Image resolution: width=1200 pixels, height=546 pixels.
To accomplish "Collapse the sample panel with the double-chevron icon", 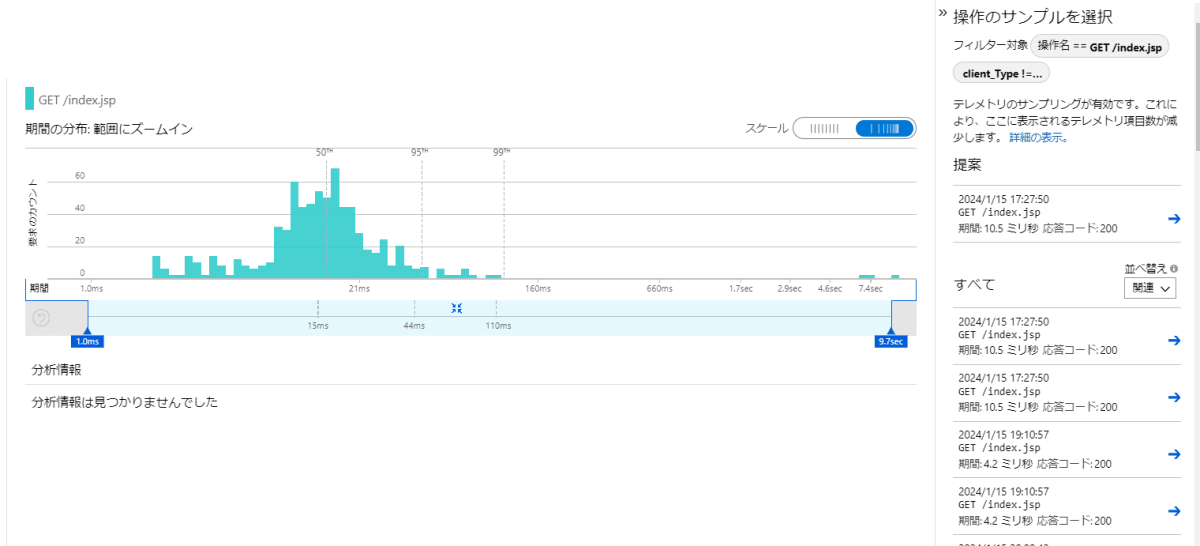I will click(941, 12).
